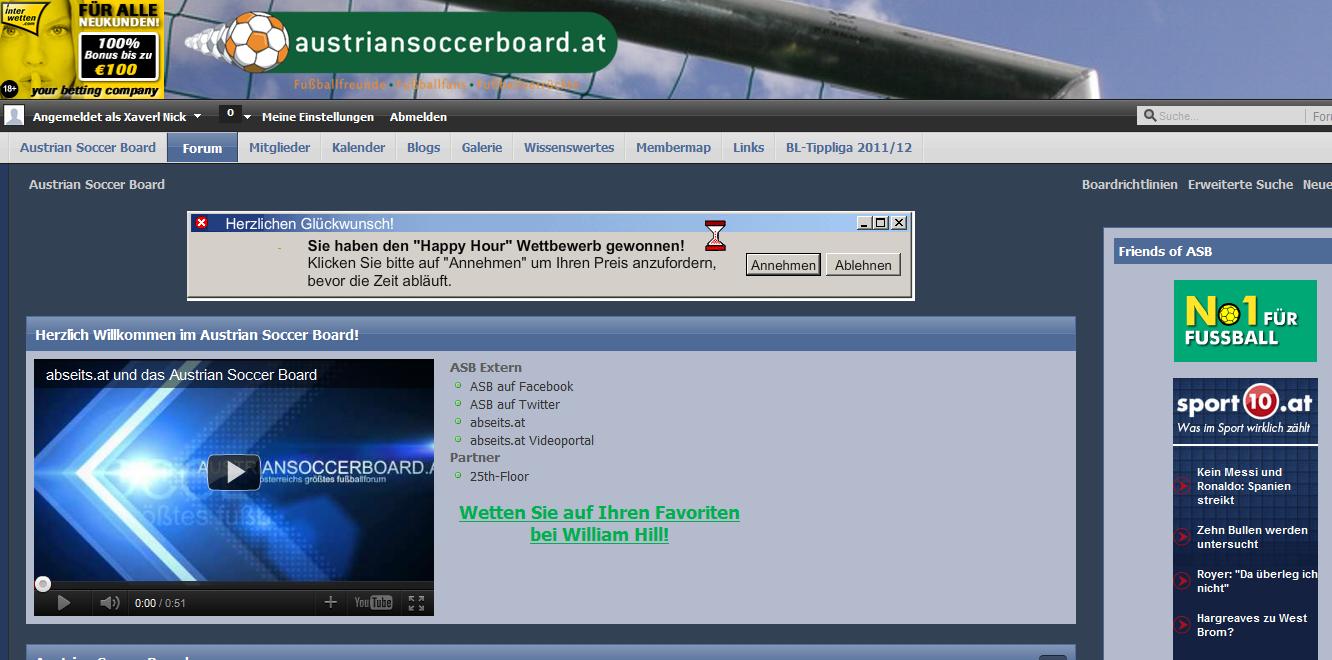Open the Wissenswertes tab
Image resolution: width=1332 pixels, height=660 pixels.
pyautogui.click(x=569, y=147)
